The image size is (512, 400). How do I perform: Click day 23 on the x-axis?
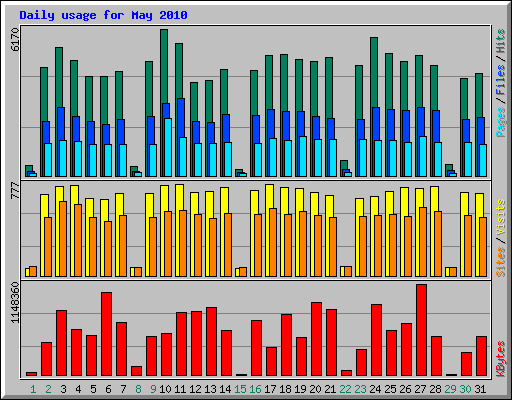(x=360, y=389)
